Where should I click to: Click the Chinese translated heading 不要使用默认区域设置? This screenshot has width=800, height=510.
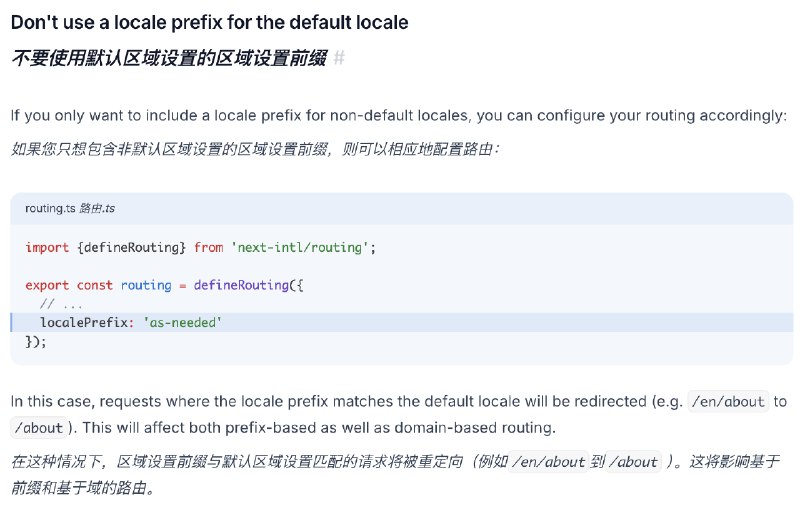(x=169, y=58)
